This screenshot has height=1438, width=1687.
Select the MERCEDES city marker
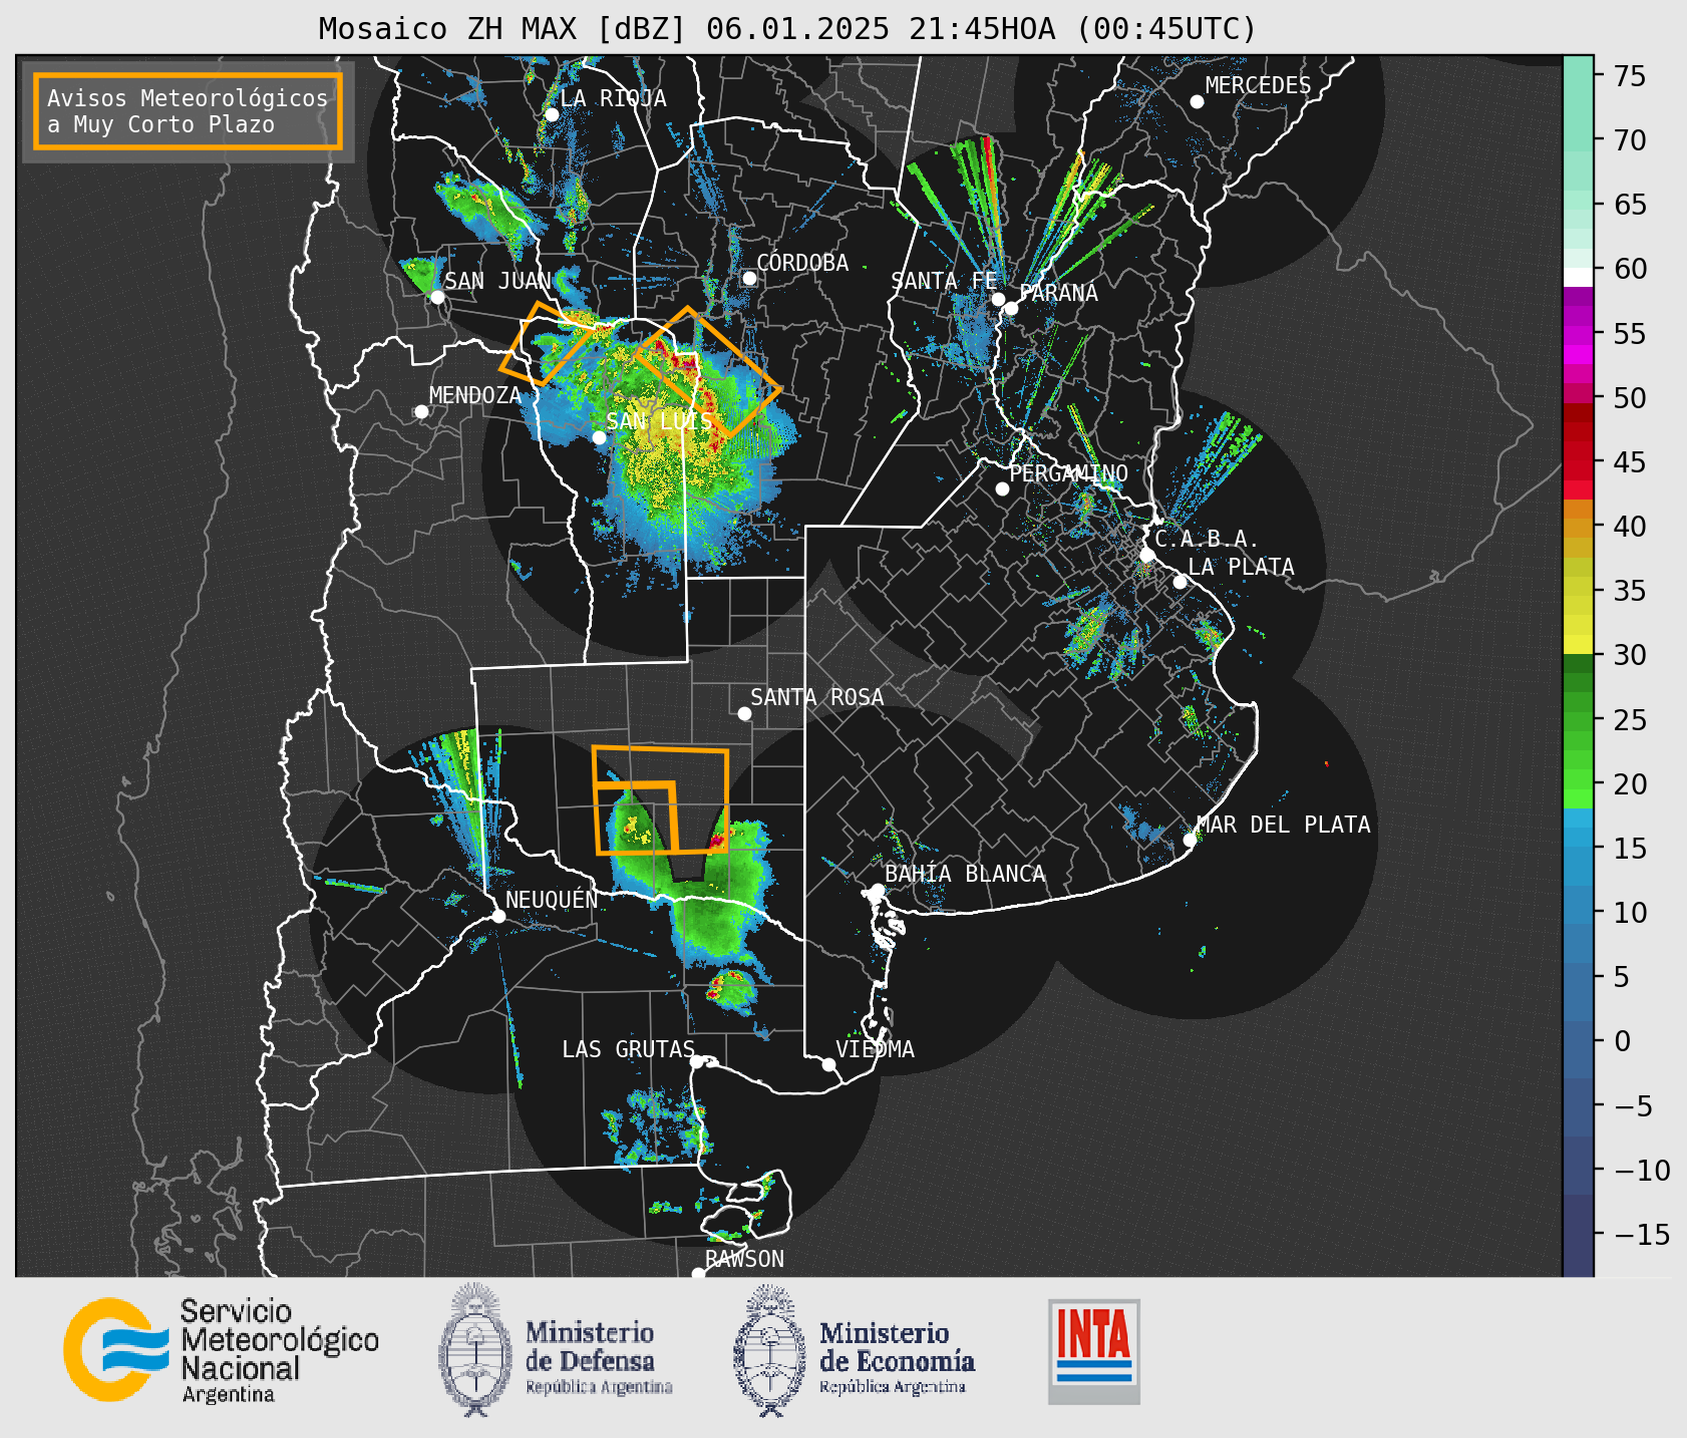1197,101
